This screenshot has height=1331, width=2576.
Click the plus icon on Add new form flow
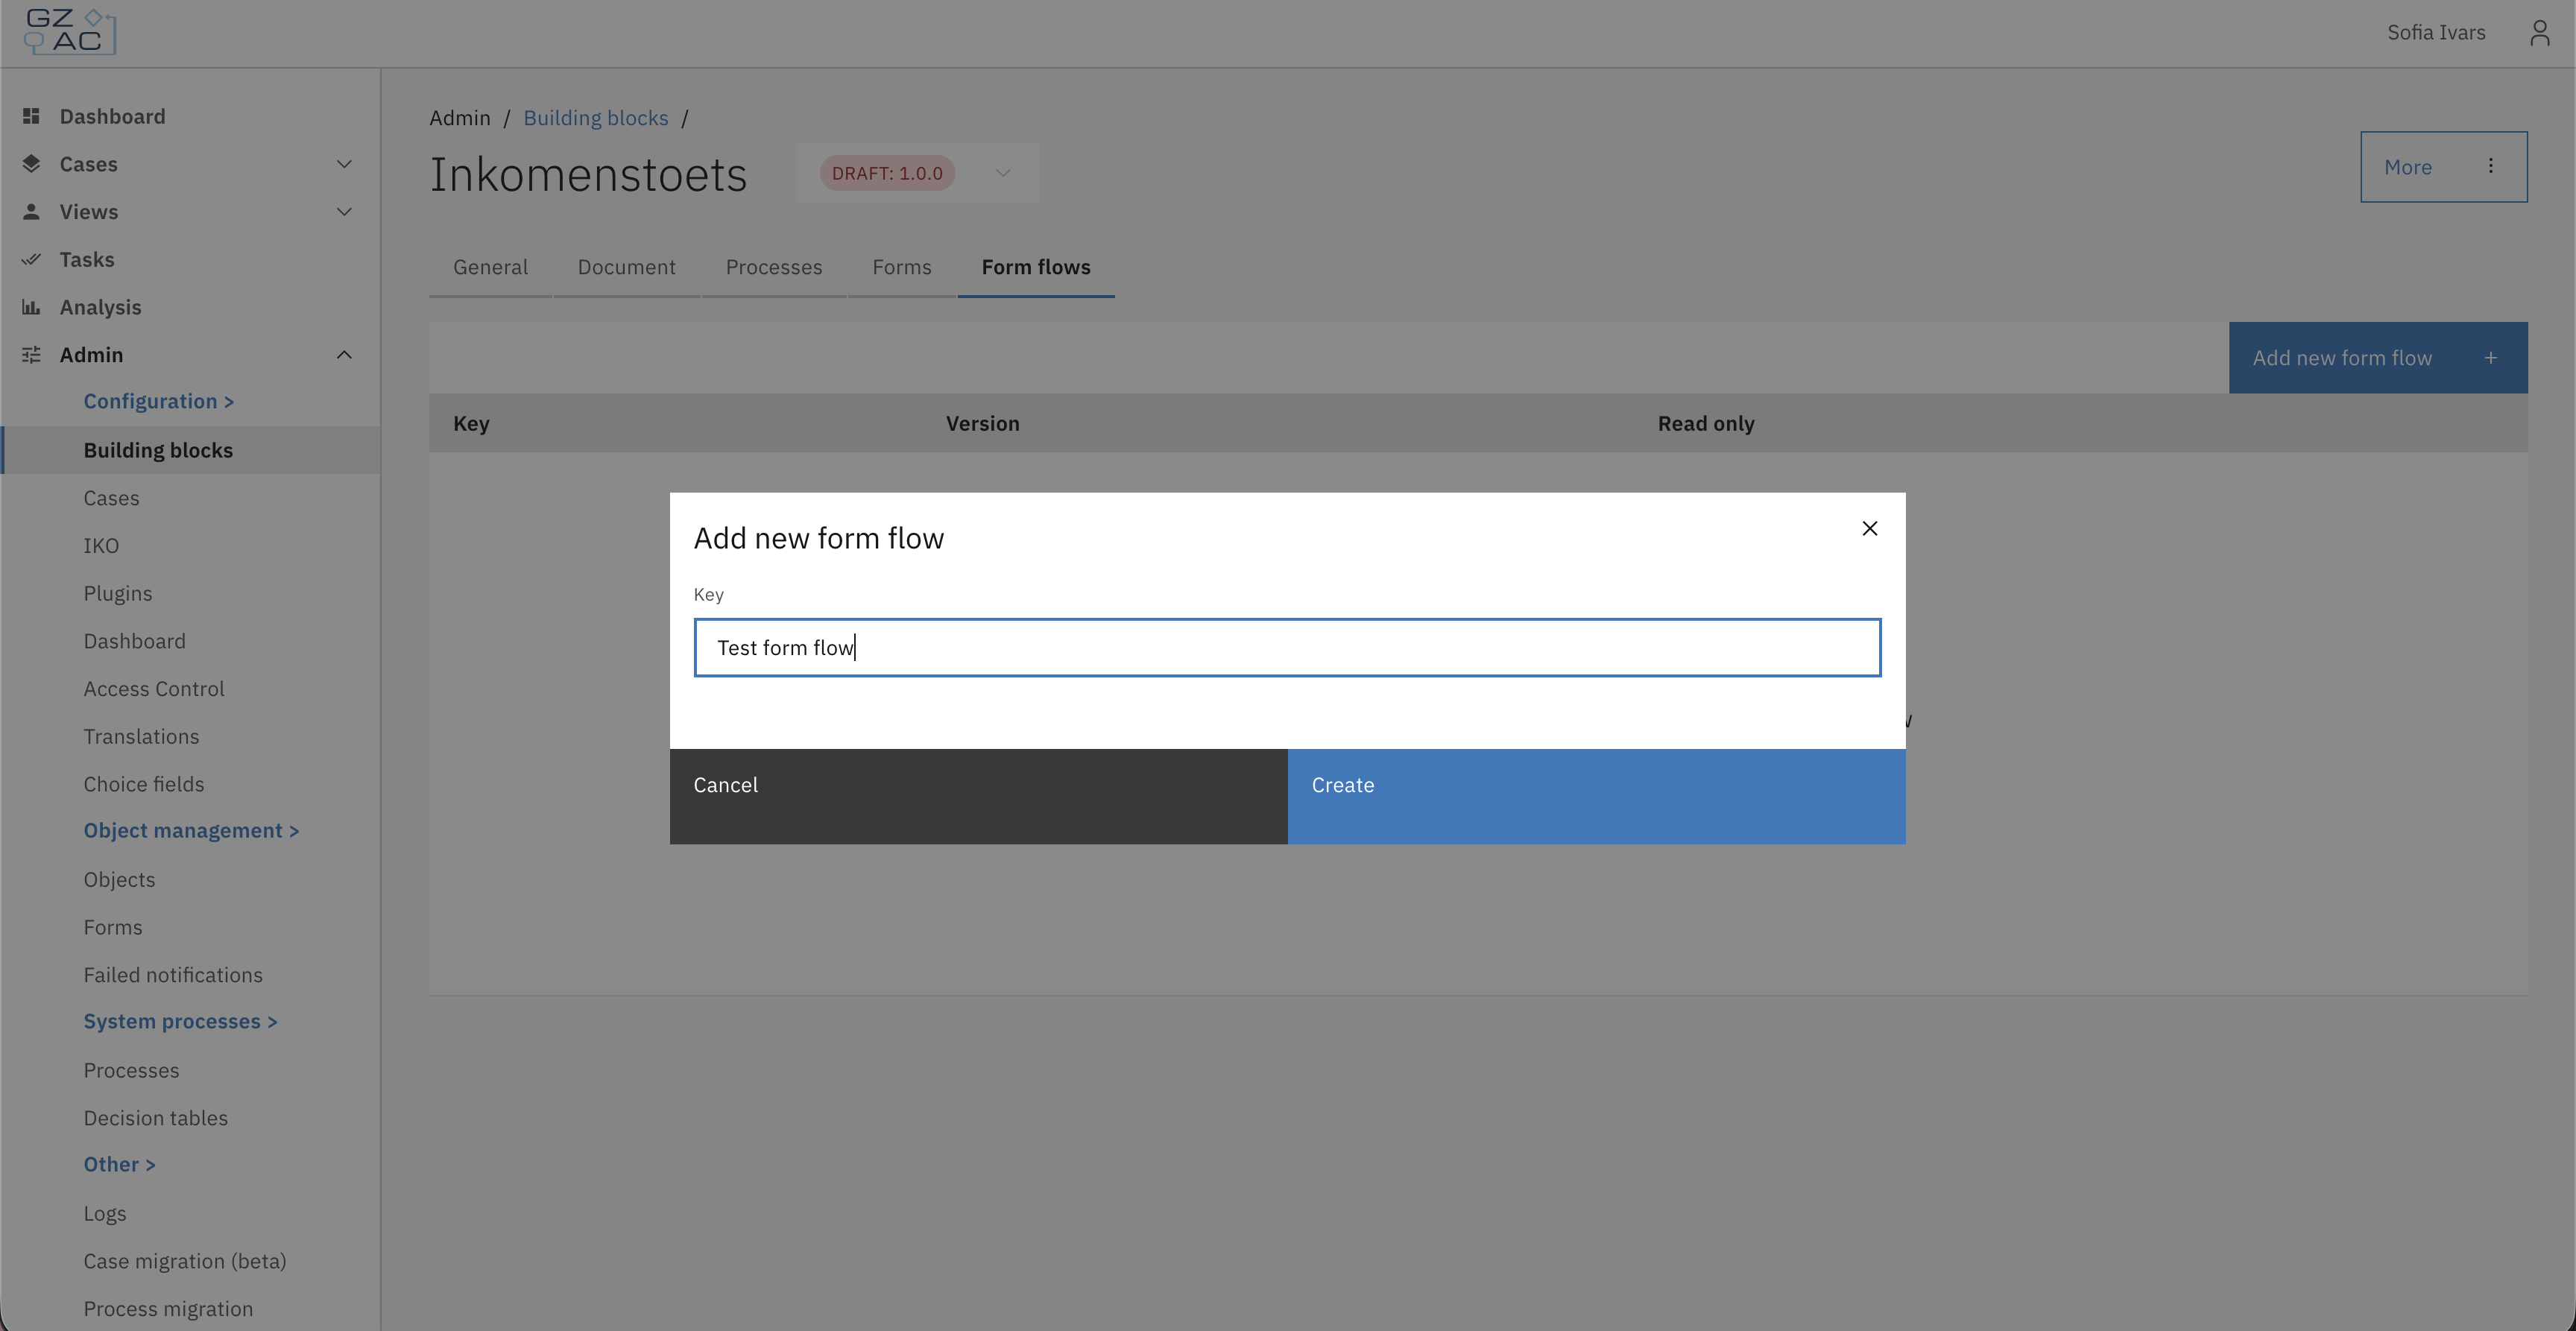[2491, 358]
